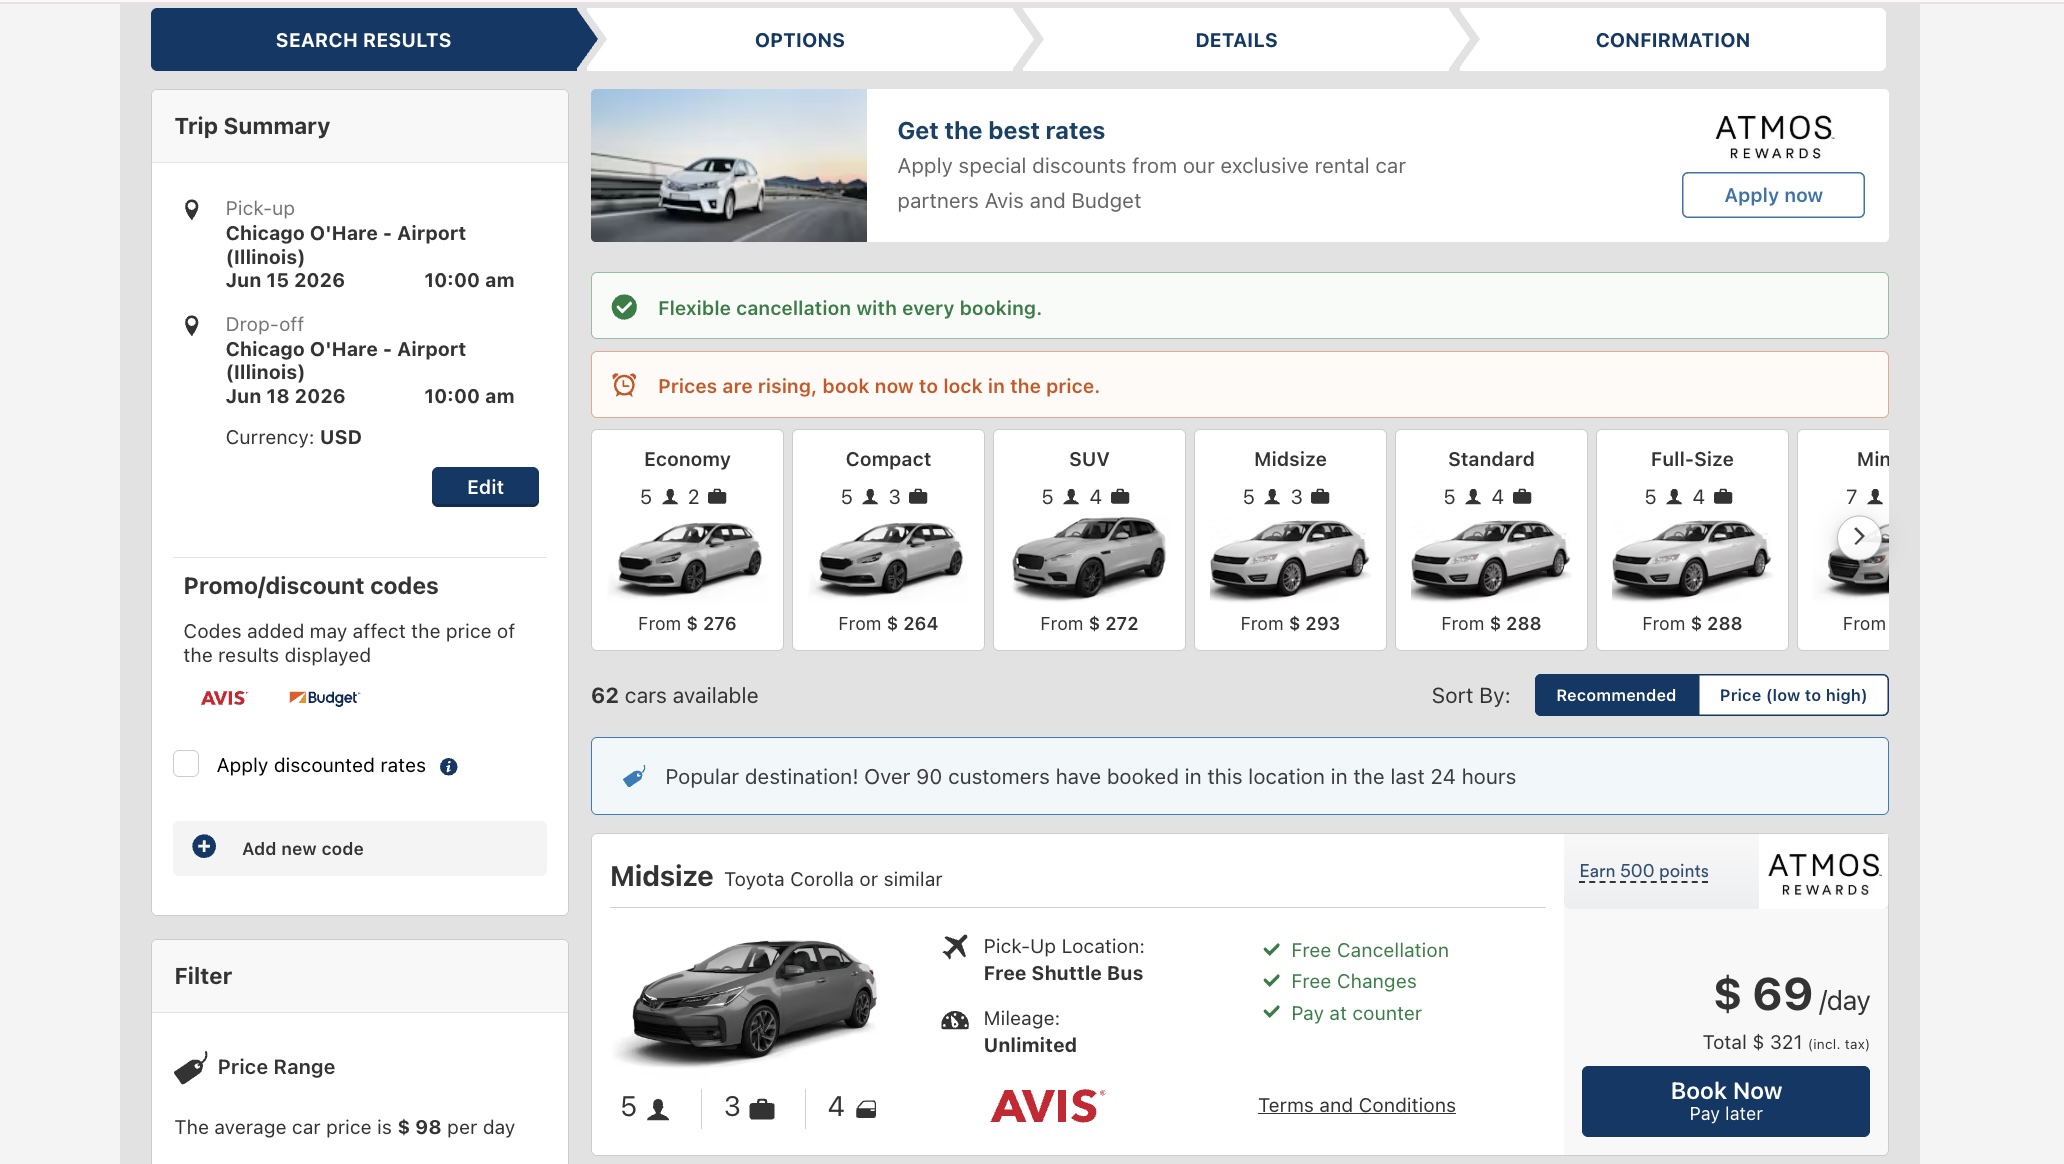The height and width of the screenshot is (1164, 2064).
Task: Click the 'From $ 264' Compact price
Action: [x=888, y=623]
